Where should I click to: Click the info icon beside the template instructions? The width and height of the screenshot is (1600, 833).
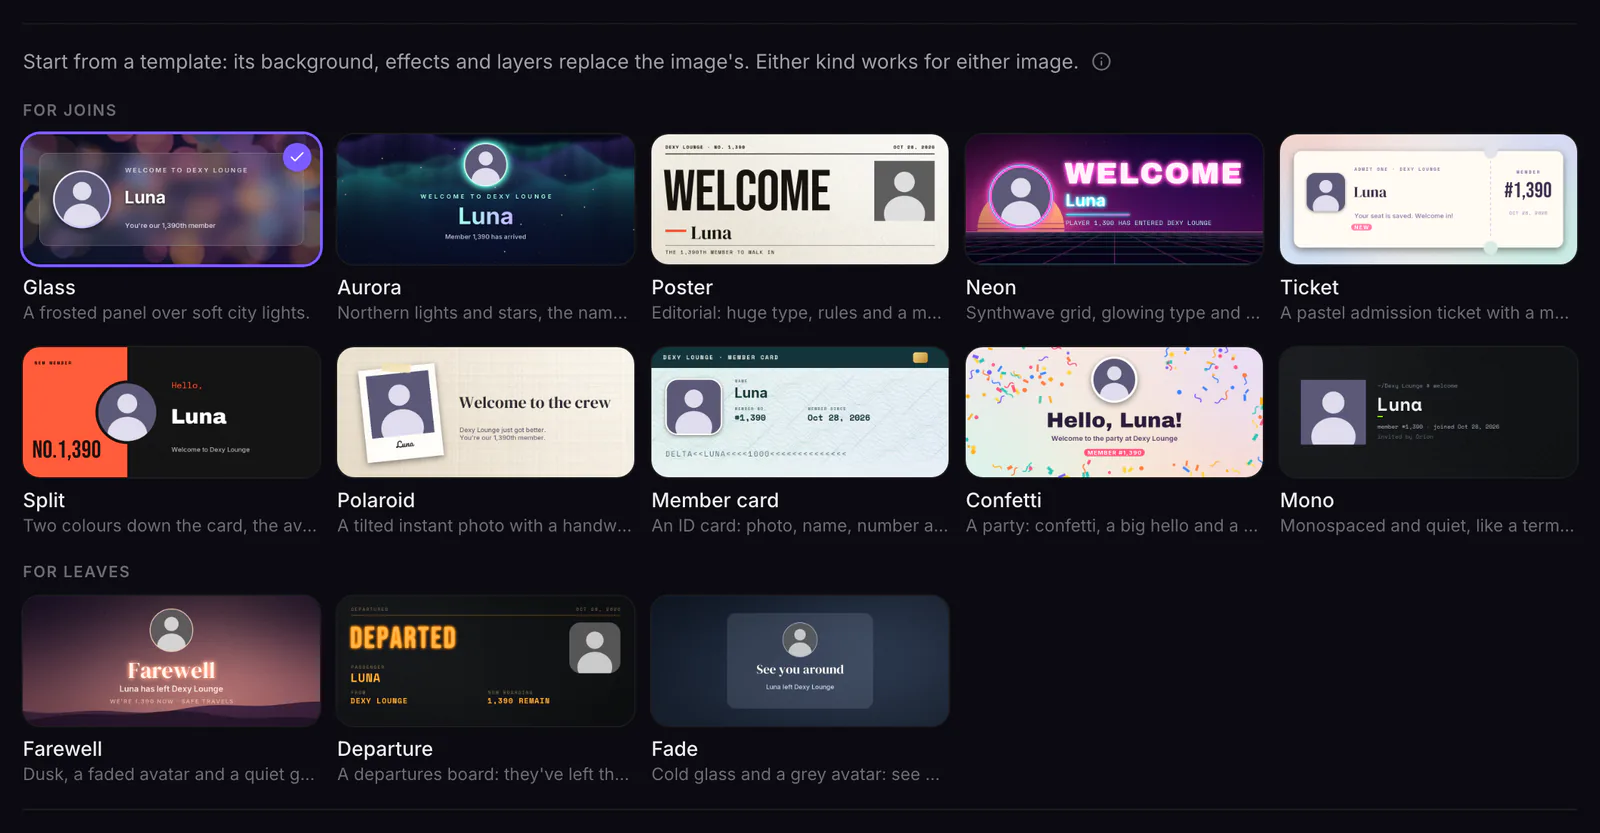[1101, 62]
